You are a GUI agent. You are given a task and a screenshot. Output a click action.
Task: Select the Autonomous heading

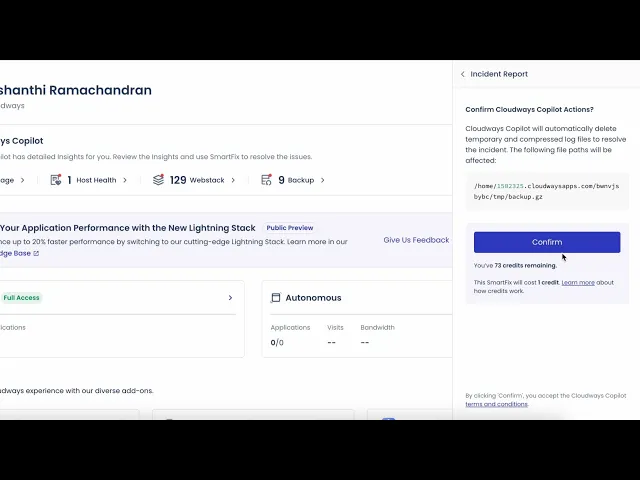tap(313, 298)
